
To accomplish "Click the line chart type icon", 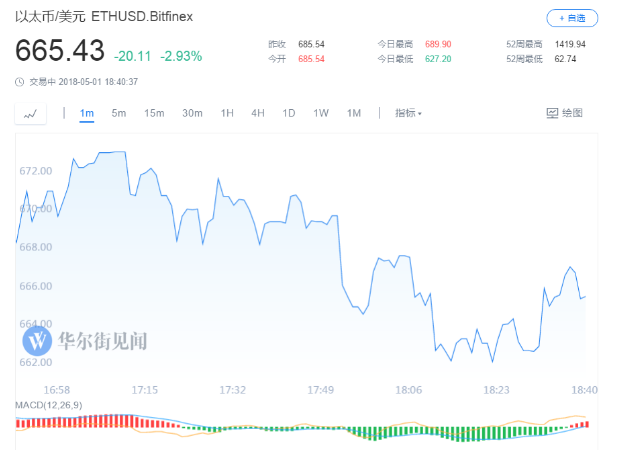I will pos(30,114).
